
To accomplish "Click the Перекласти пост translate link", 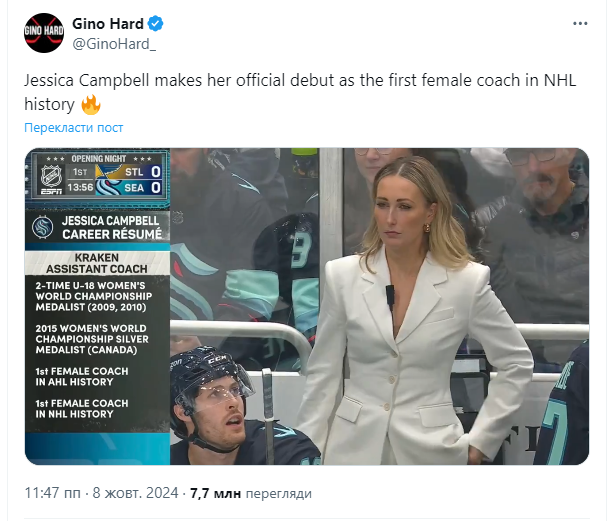I will pyautogui.click(x=74, y=128).
